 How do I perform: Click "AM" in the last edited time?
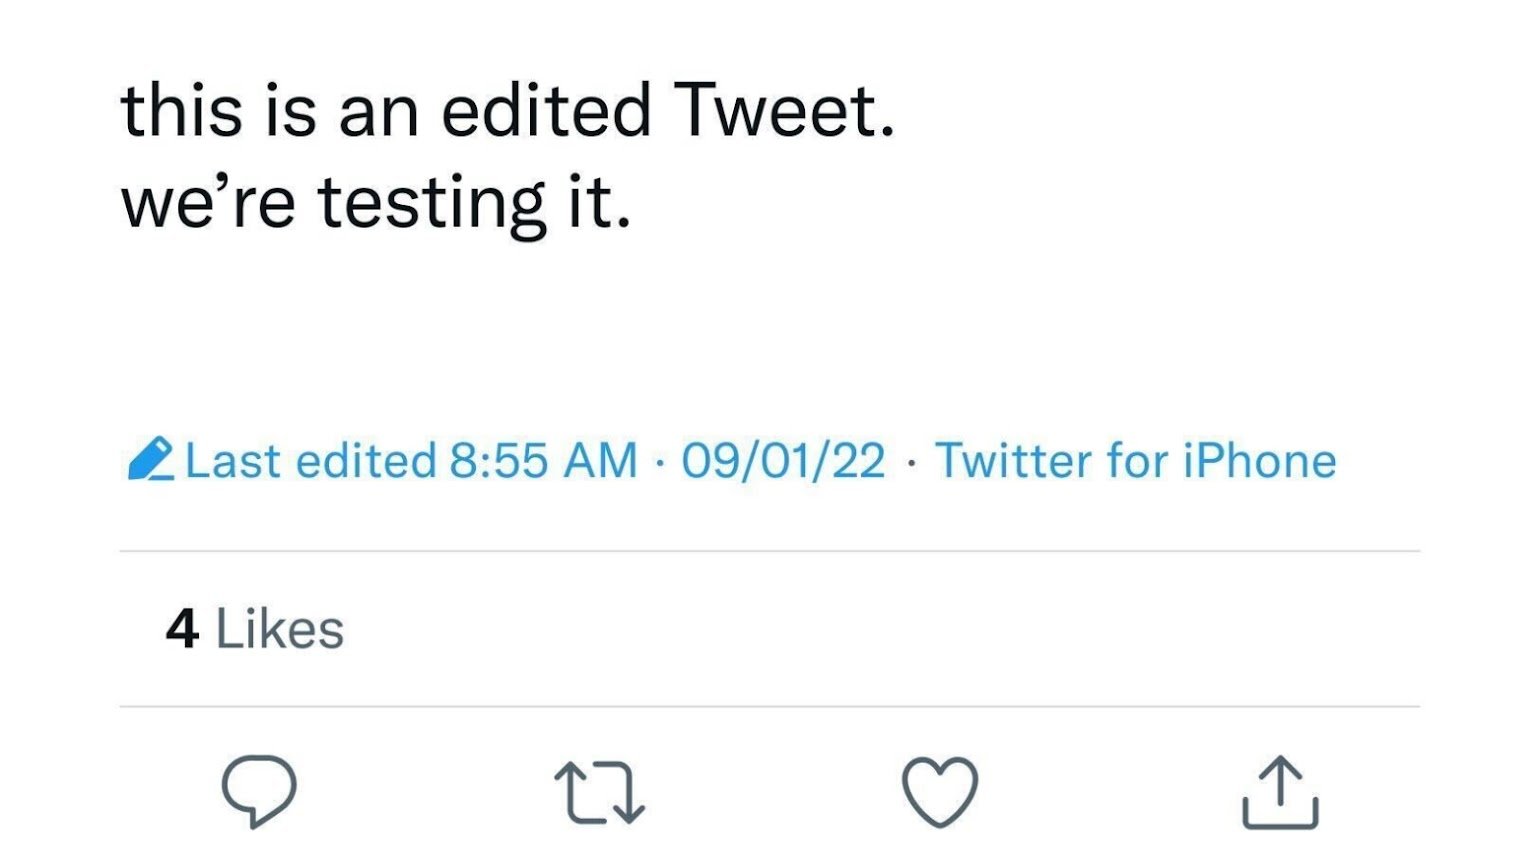(x=601, y=461)
